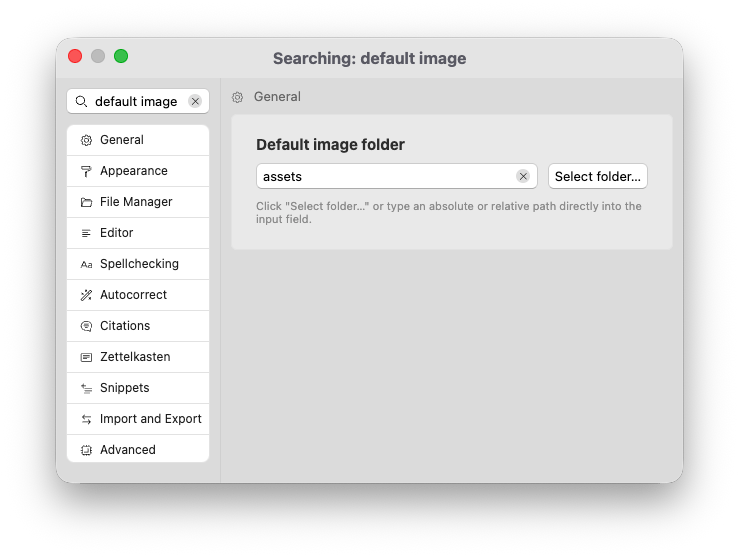739x557 pixels.
Task: Click the Zettelkasten card icon
Action: click(x=86, y=357)
